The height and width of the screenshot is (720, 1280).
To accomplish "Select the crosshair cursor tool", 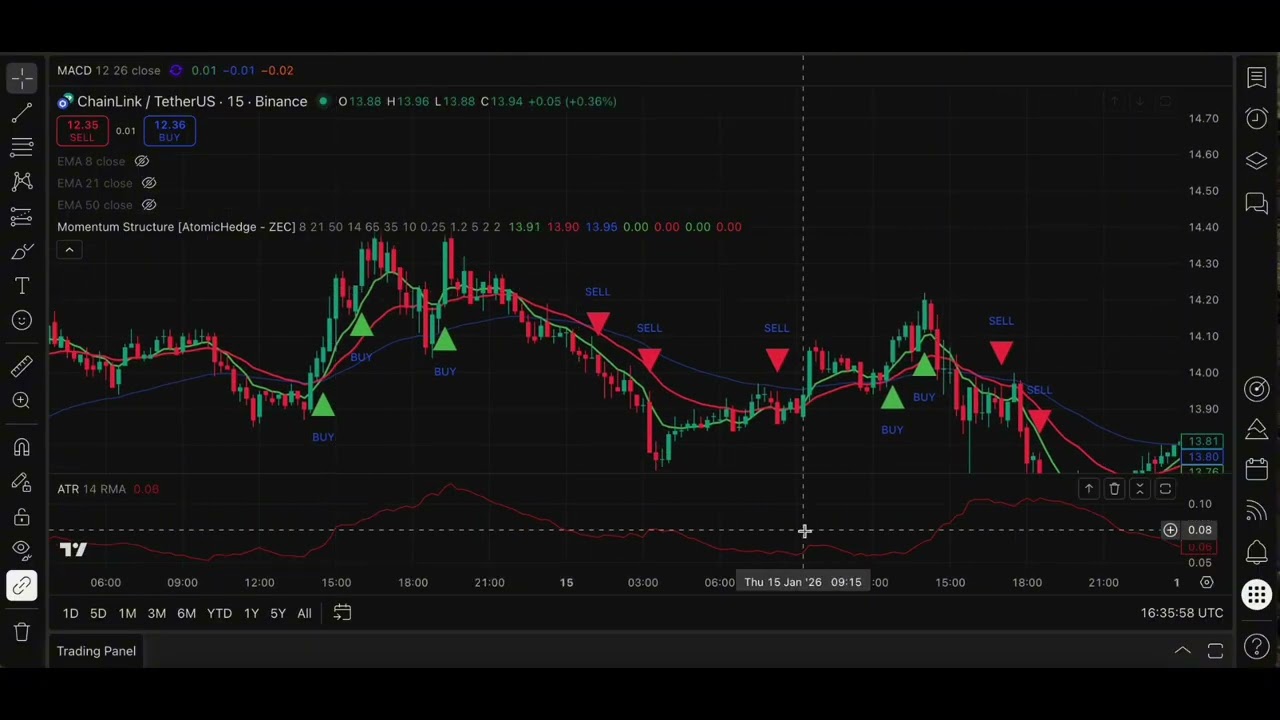I will point(22,78).
